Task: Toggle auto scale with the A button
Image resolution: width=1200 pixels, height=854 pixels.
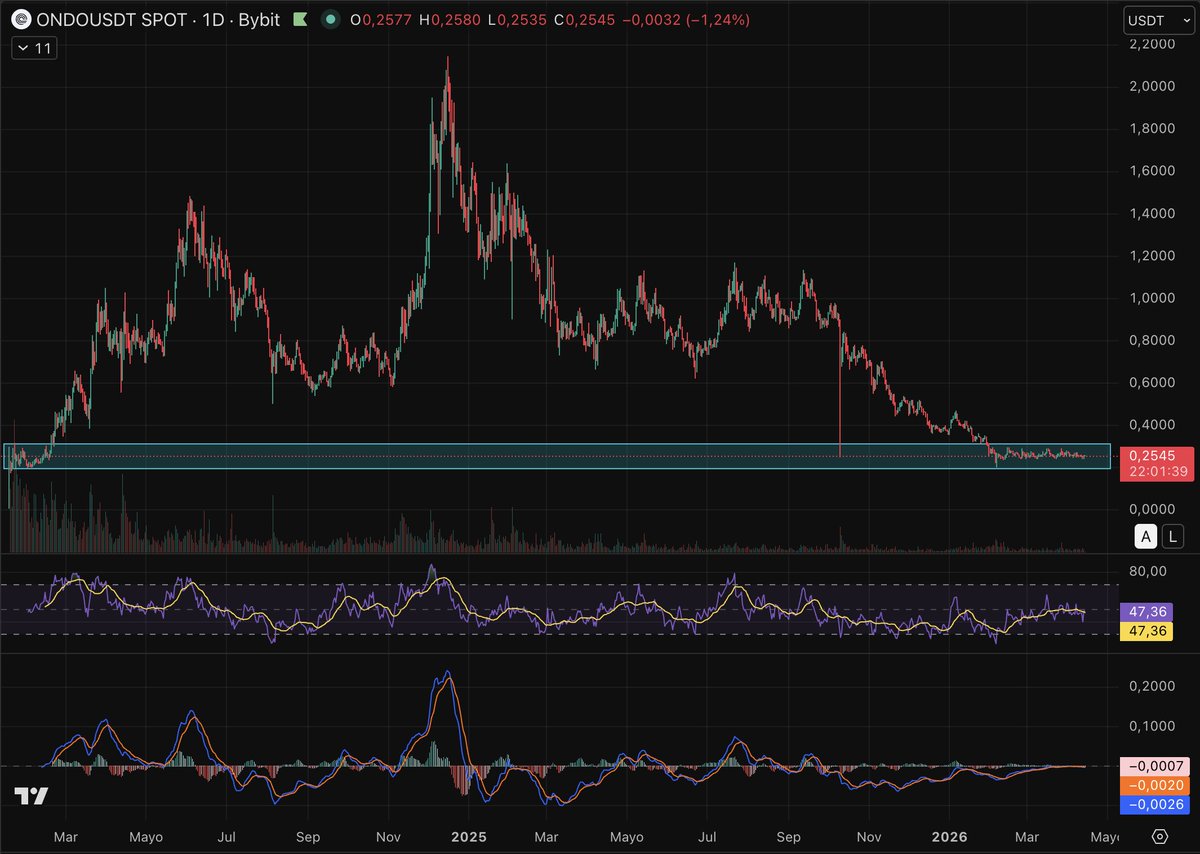Action: click(x=1146, y=537)
